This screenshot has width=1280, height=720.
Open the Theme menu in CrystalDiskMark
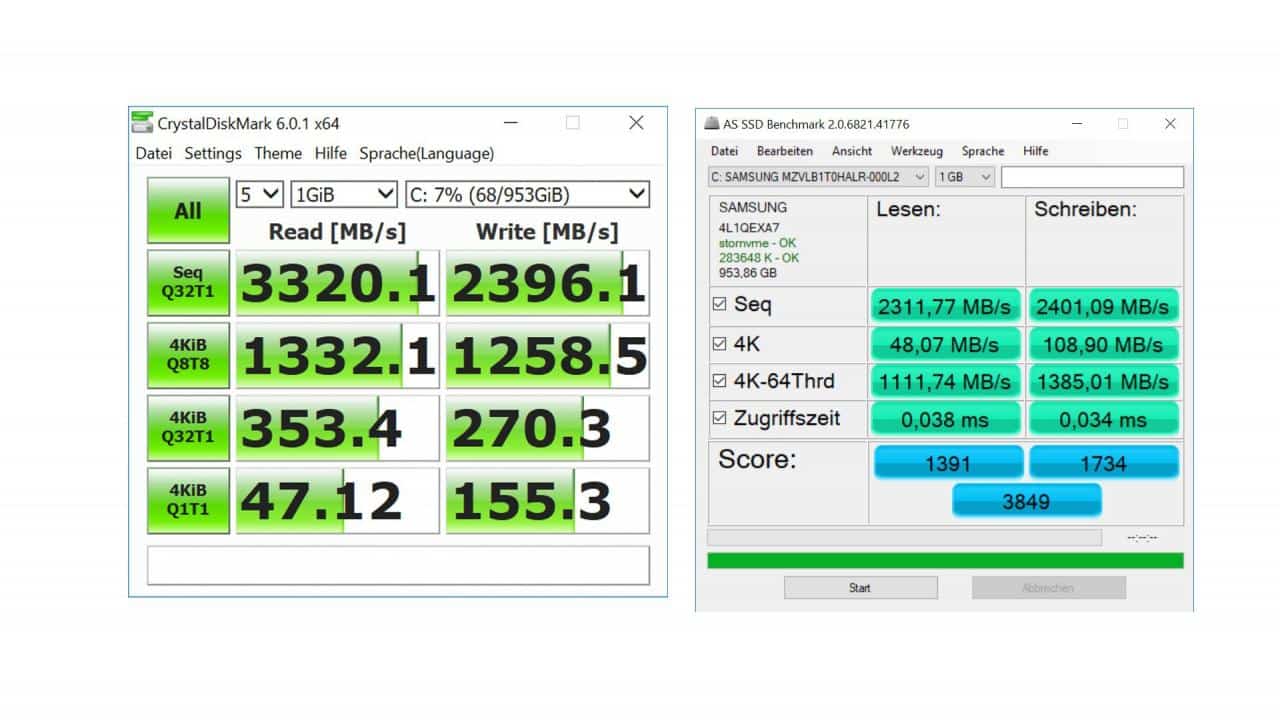[x=278, y=153]
